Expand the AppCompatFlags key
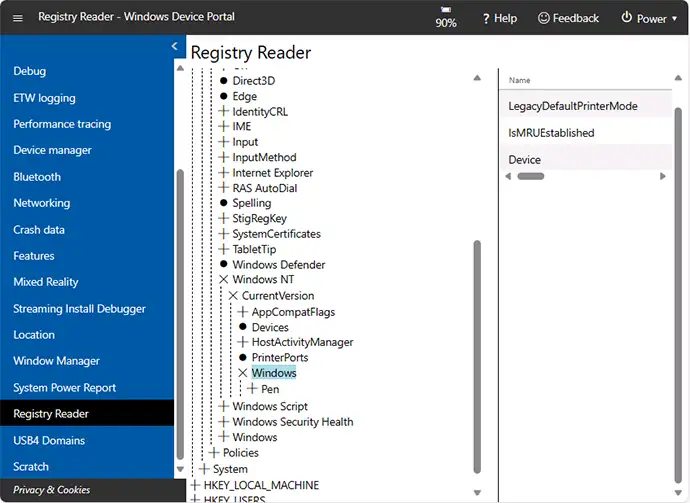The image size is (690, 503). [x=242, y=312]
